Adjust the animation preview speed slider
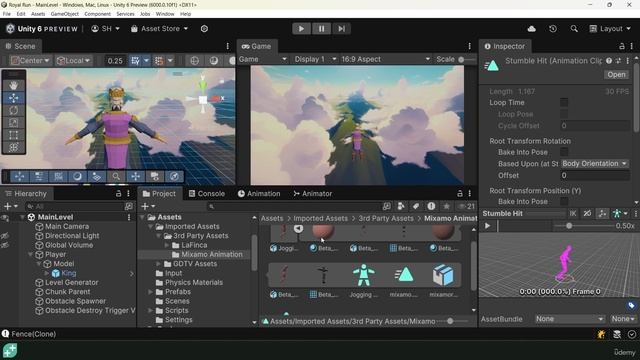This screenshot has width=640, height=360. tap(569, 226)
